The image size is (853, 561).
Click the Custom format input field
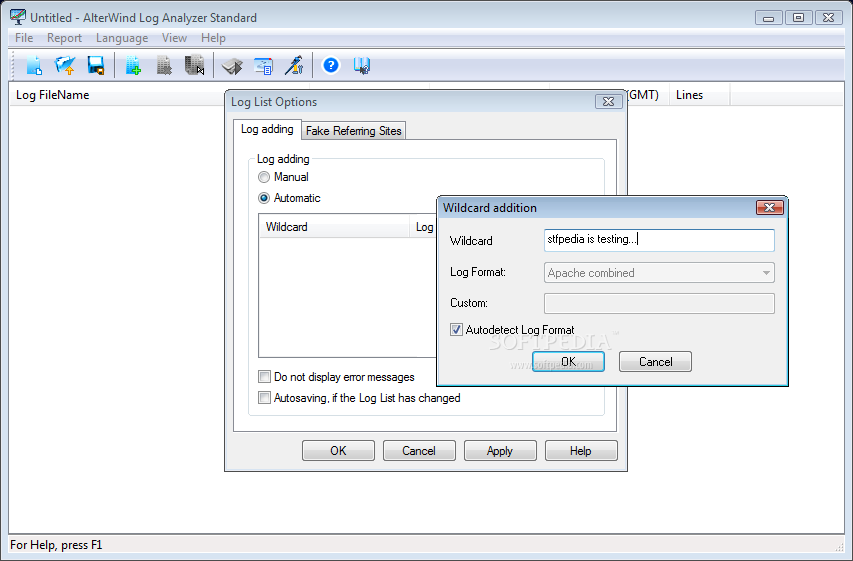click(659, 304)
